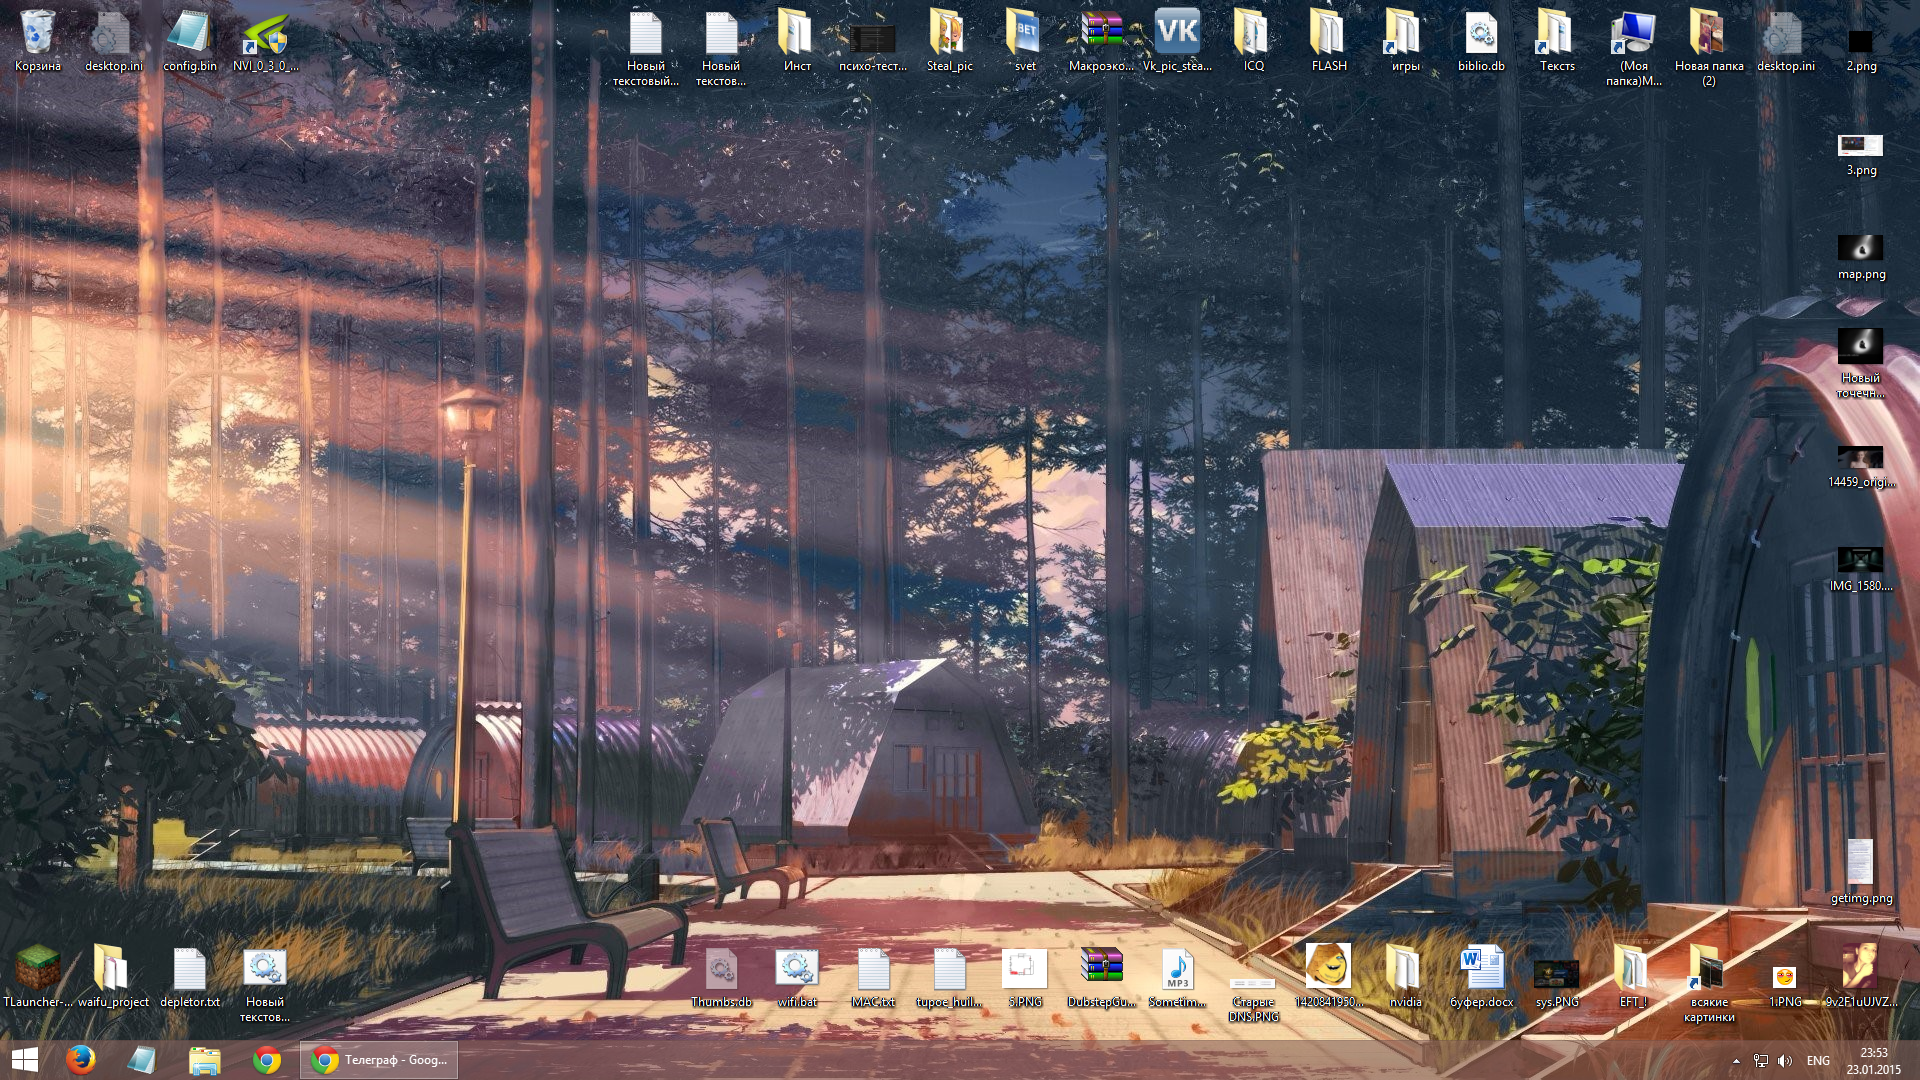Click the Sometim MP3 audio file
The width and height of the screenshot is (1920, 1080).
coord(1177,968)
